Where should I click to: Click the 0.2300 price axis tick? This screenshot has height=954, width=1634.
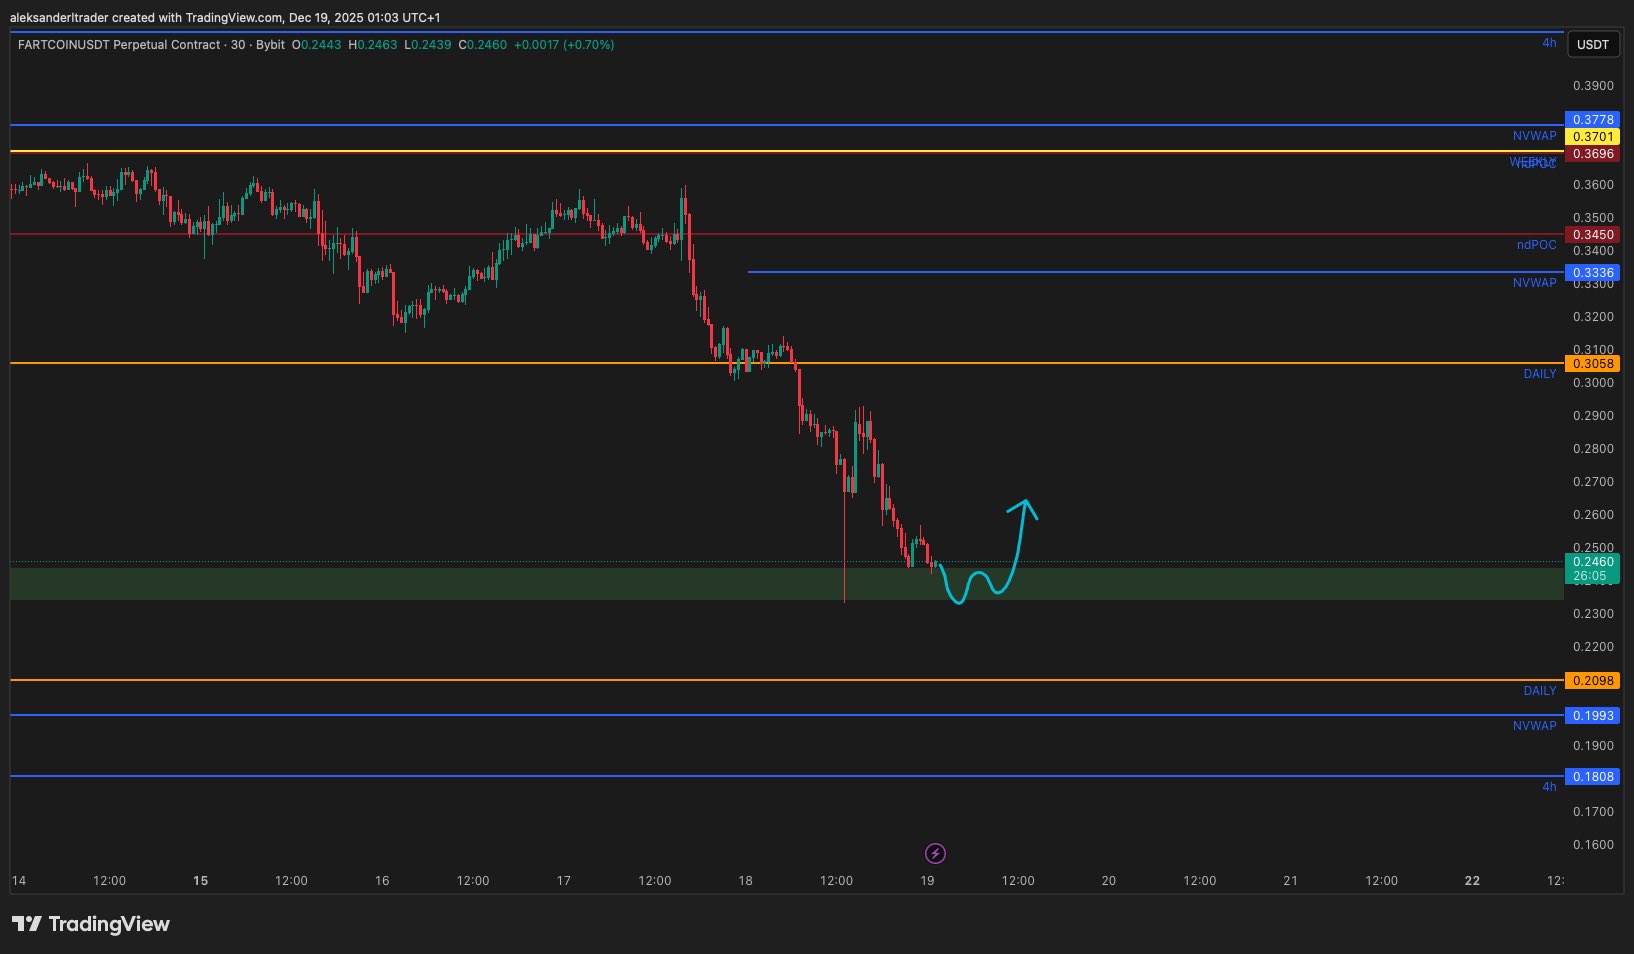pos(1593,614)
